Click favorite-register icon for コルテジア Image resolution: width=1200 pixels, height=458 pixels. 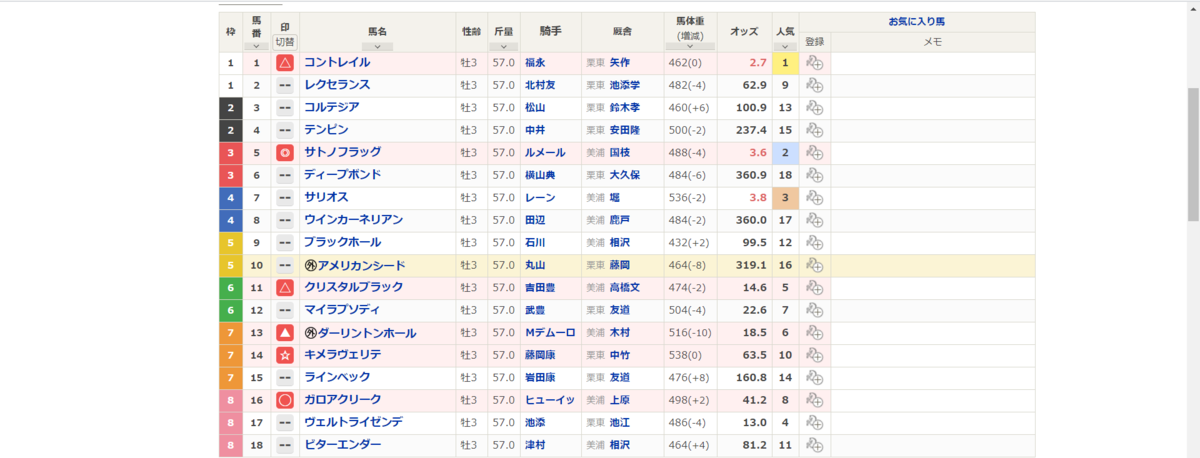point(814,108)
